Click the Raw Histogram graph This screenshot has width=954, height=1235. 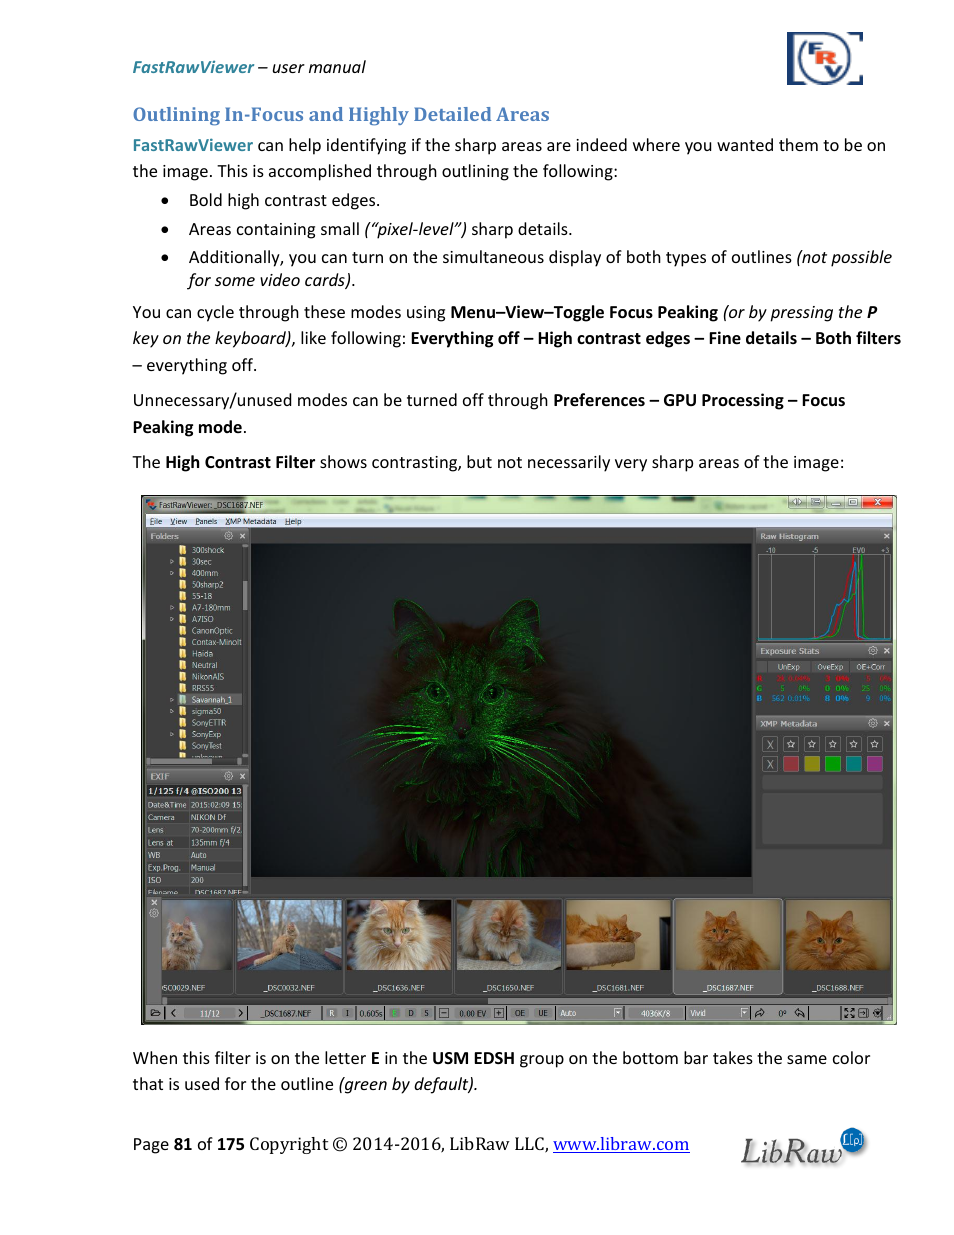824,597
